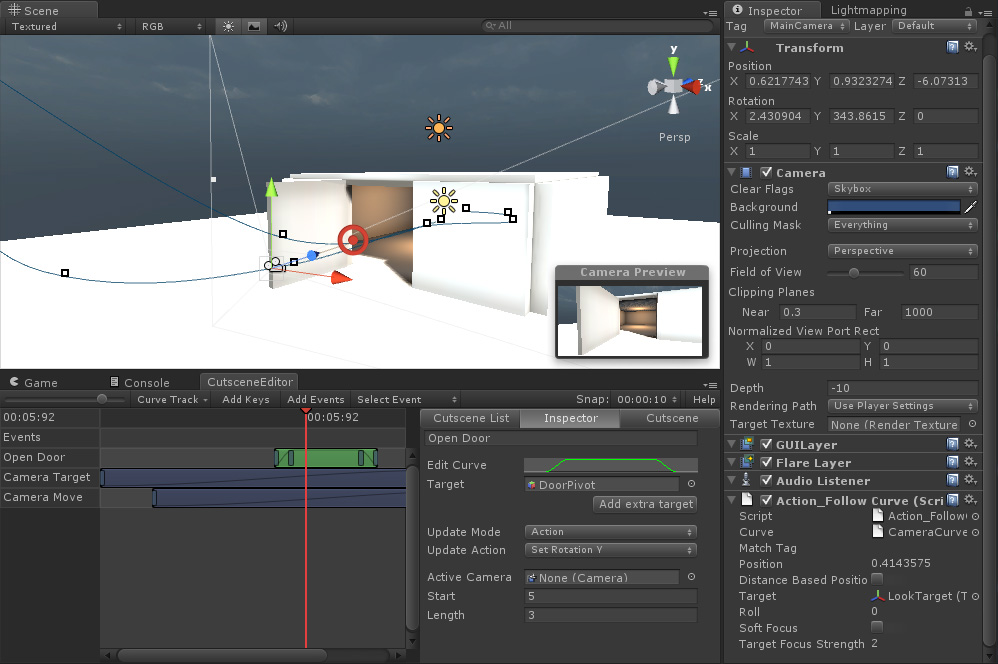Screen dimensions: 998x664
Task: Open the Cutscene List tab
Action: pos(471,418)
